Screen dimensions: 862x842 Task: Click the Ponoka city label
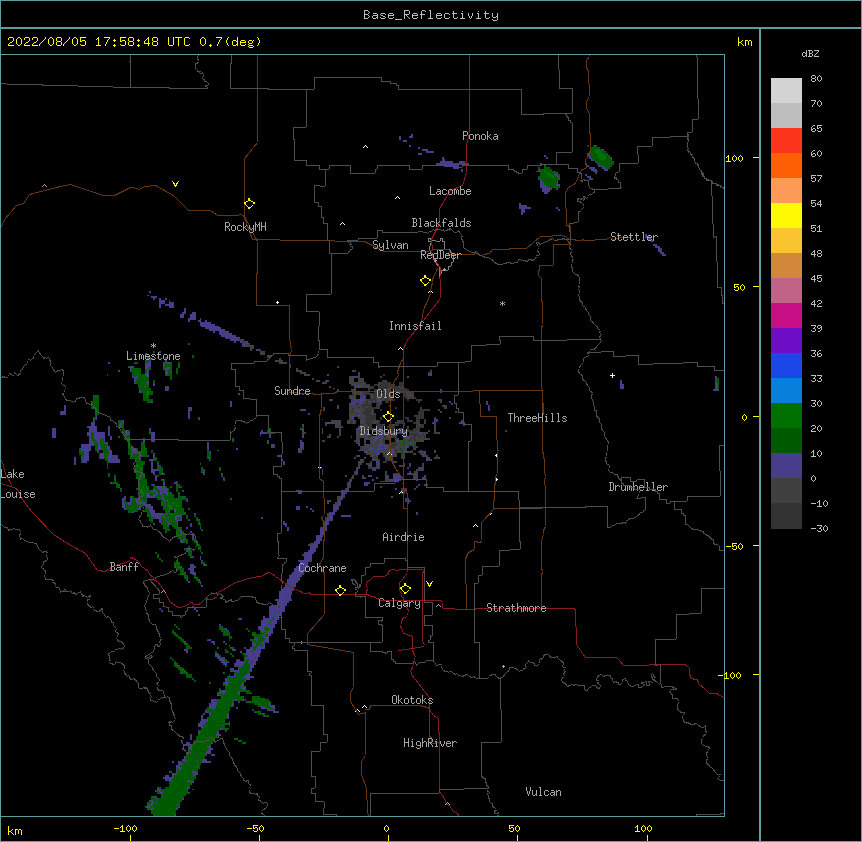tap(480, 136)
